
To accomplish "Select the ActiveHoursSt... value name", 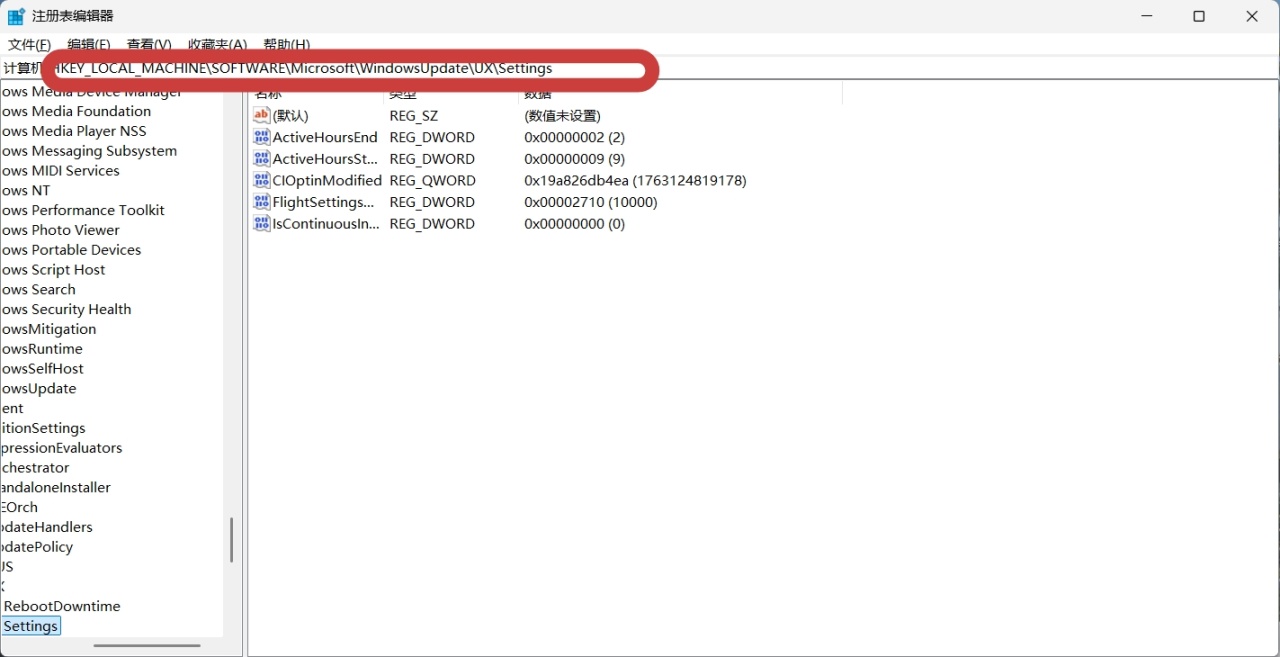I will [325, 159].
